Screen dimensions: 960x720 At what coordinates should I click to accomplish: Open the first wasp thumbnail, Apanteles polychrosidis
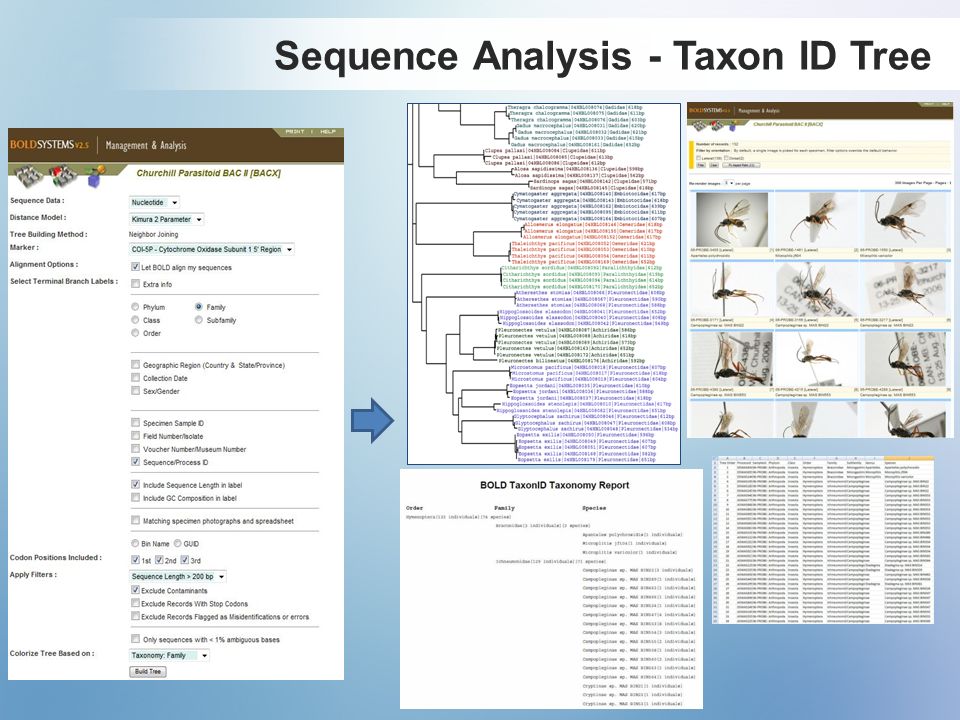(x=732, y=220)
